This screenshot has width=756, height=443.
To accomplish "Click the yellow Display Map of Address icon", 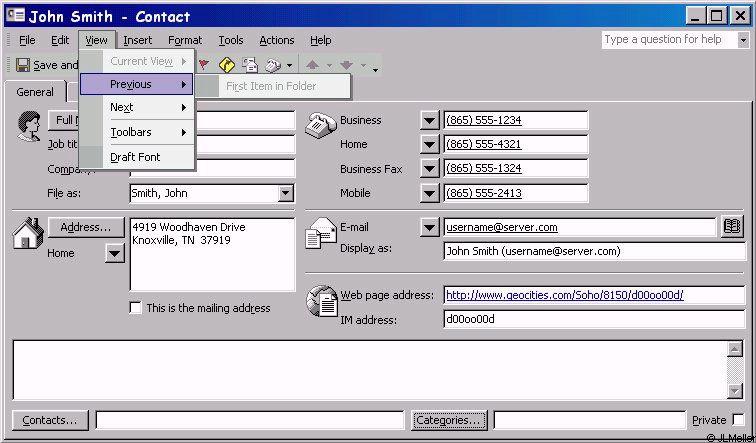I will coord(227,65).
